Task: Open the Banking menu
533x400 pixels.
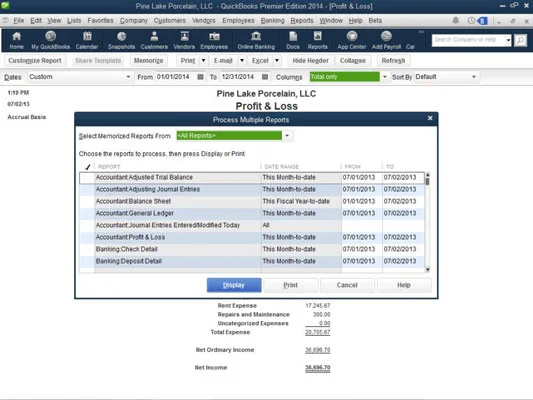Action: (x=273, y=21)
